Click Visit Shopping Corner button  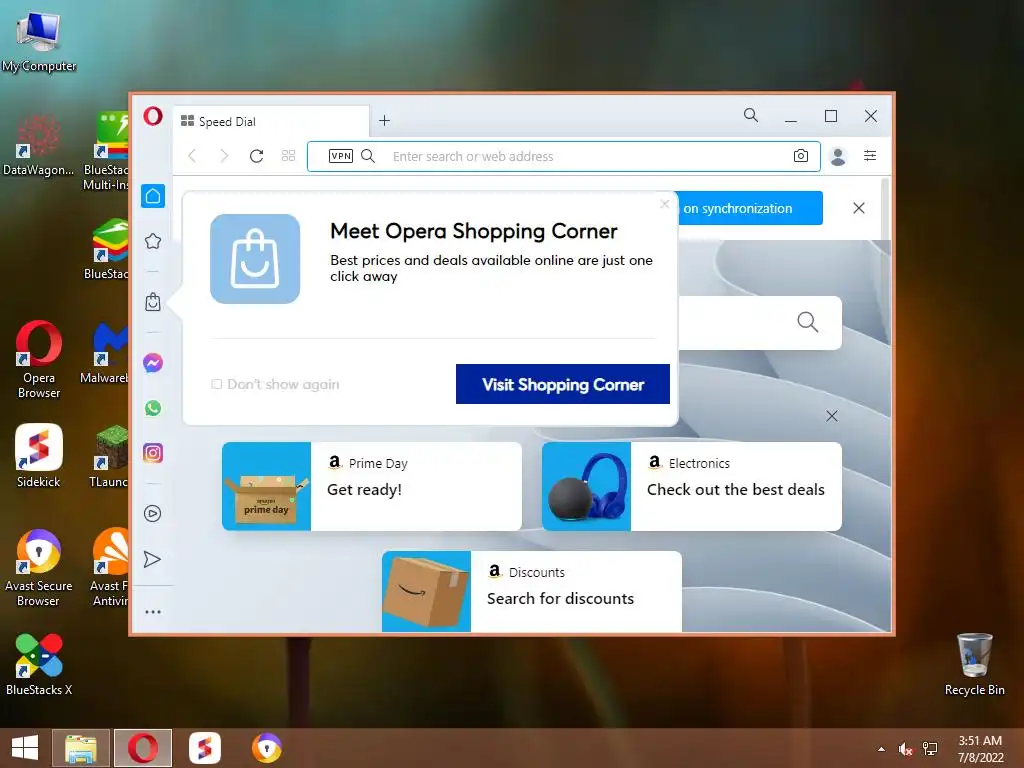click(563, 384)
